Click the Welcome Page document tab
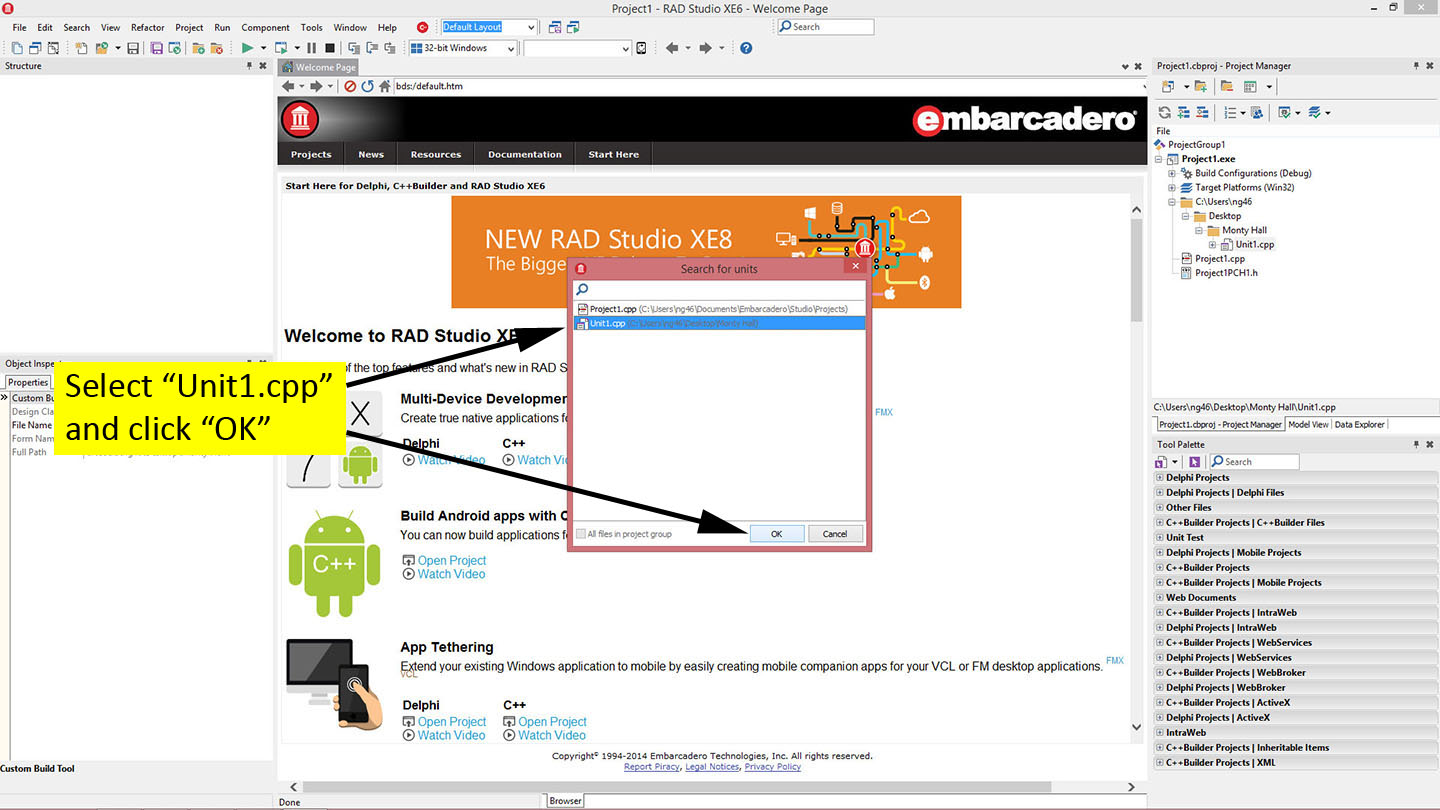 (318, 67)
